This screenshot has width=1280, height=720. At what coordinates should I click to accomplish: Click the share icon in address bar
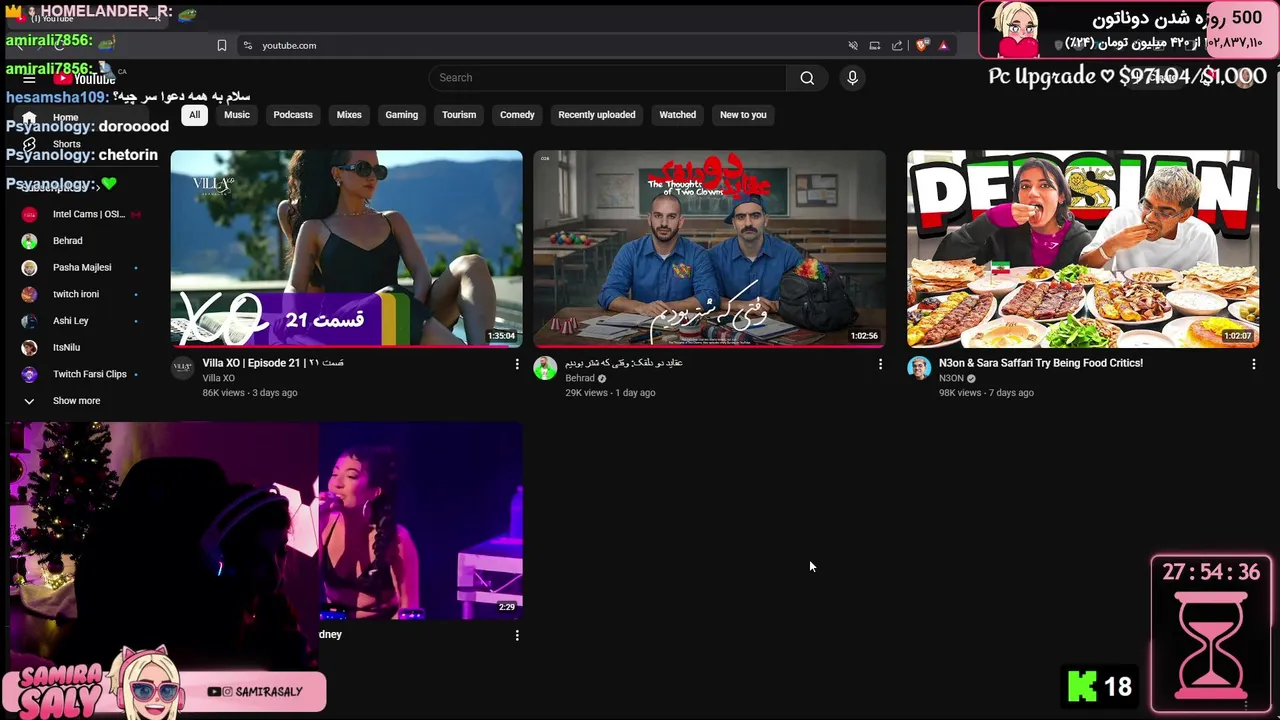(x=897, y=45)
